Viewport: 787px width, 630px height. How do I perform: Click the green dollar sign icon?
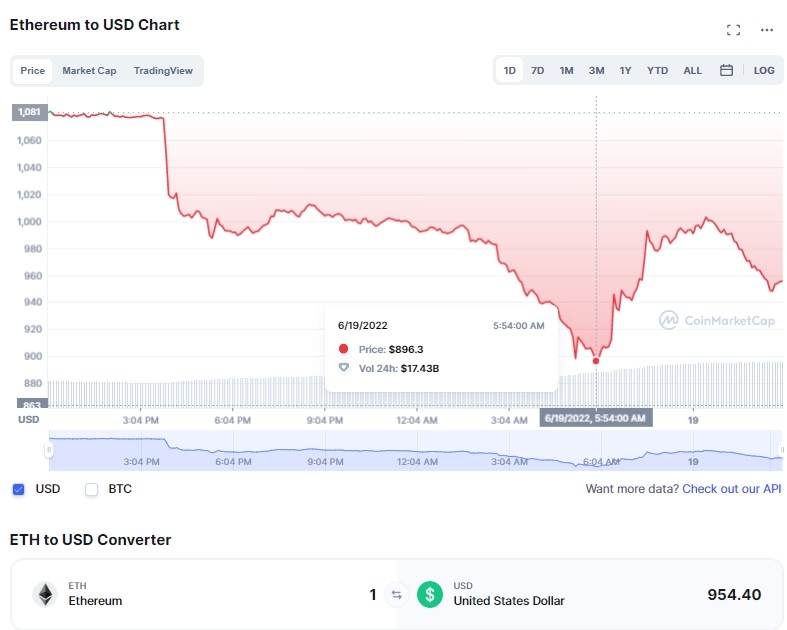(430, 595)
